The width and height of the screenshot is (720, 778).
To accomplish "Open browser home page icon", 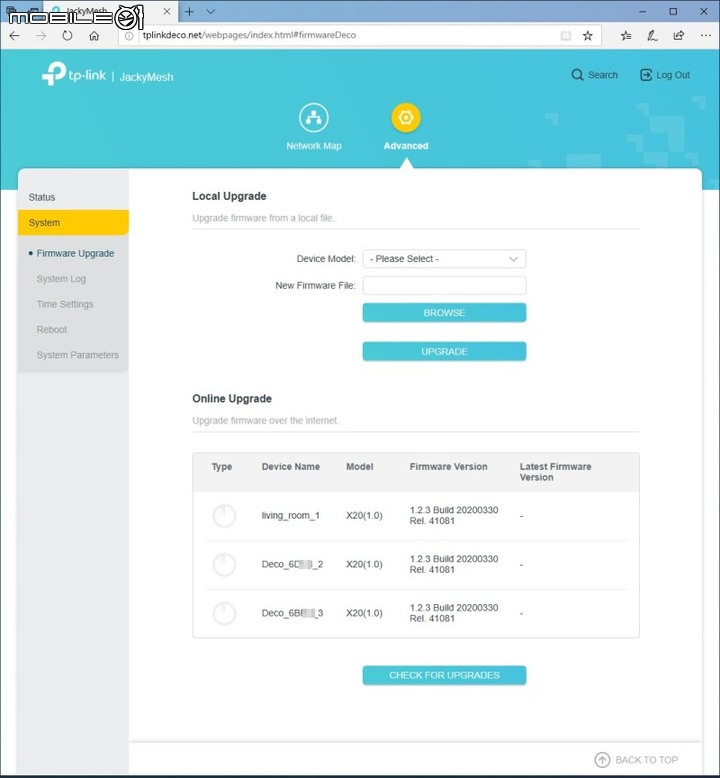I will click(94, 36).
